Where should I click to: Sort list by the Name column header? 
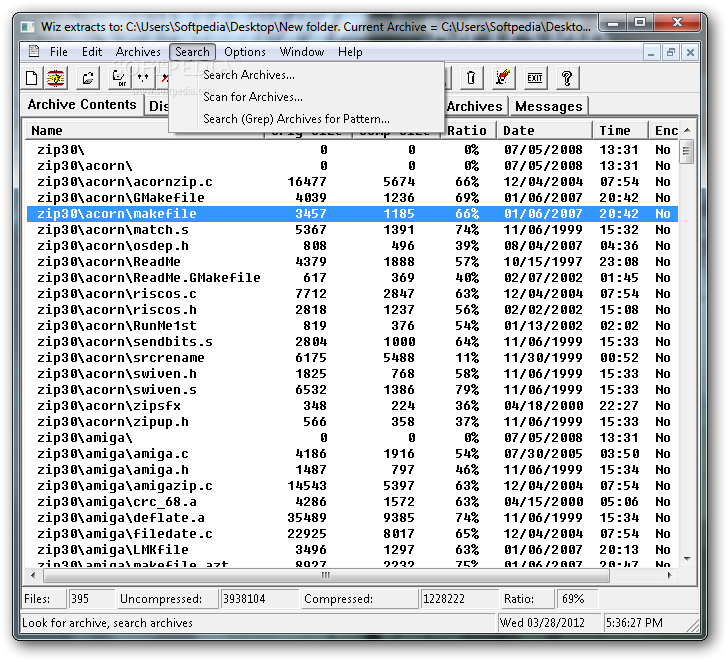pos(145,130)
